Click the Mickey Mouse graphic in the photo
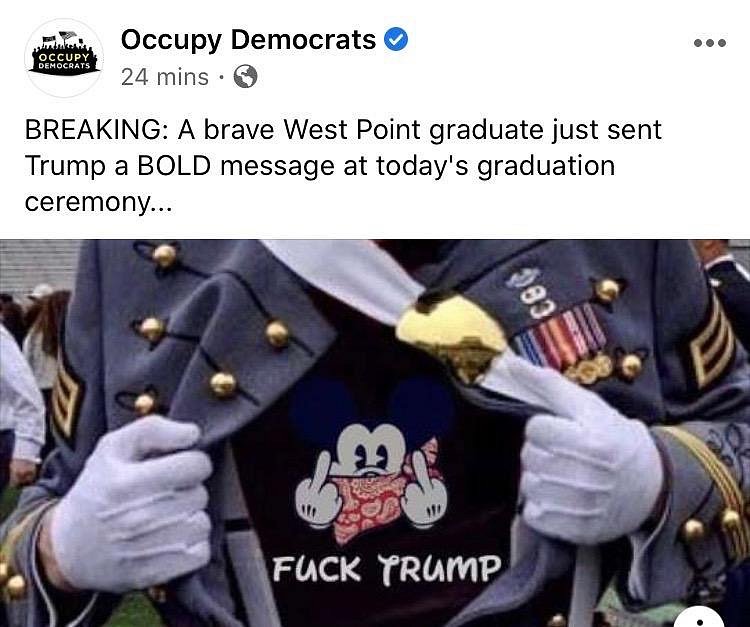The height and width of the screenshot is (627, 750). pyautogui.click(x=371, y=462)
